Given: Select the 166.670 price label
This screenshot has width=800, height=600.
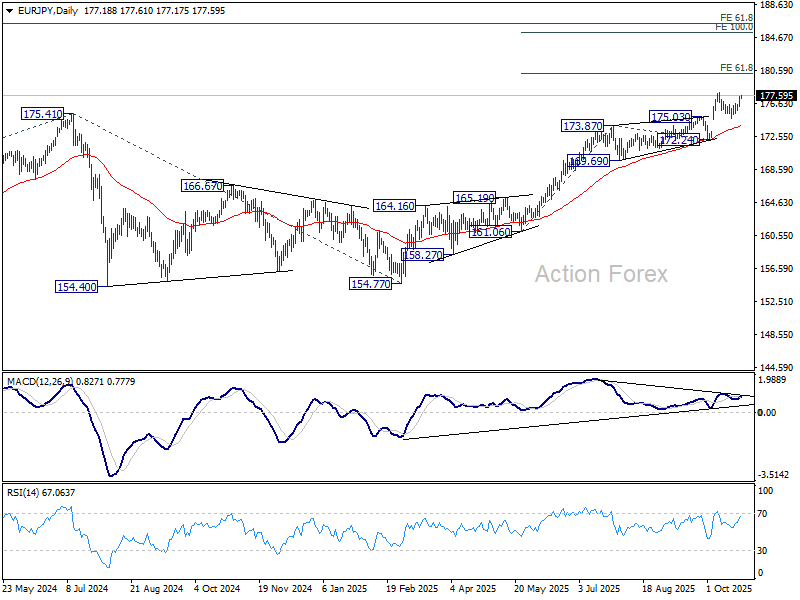Looking at the screenshot, I should (203, 186).
